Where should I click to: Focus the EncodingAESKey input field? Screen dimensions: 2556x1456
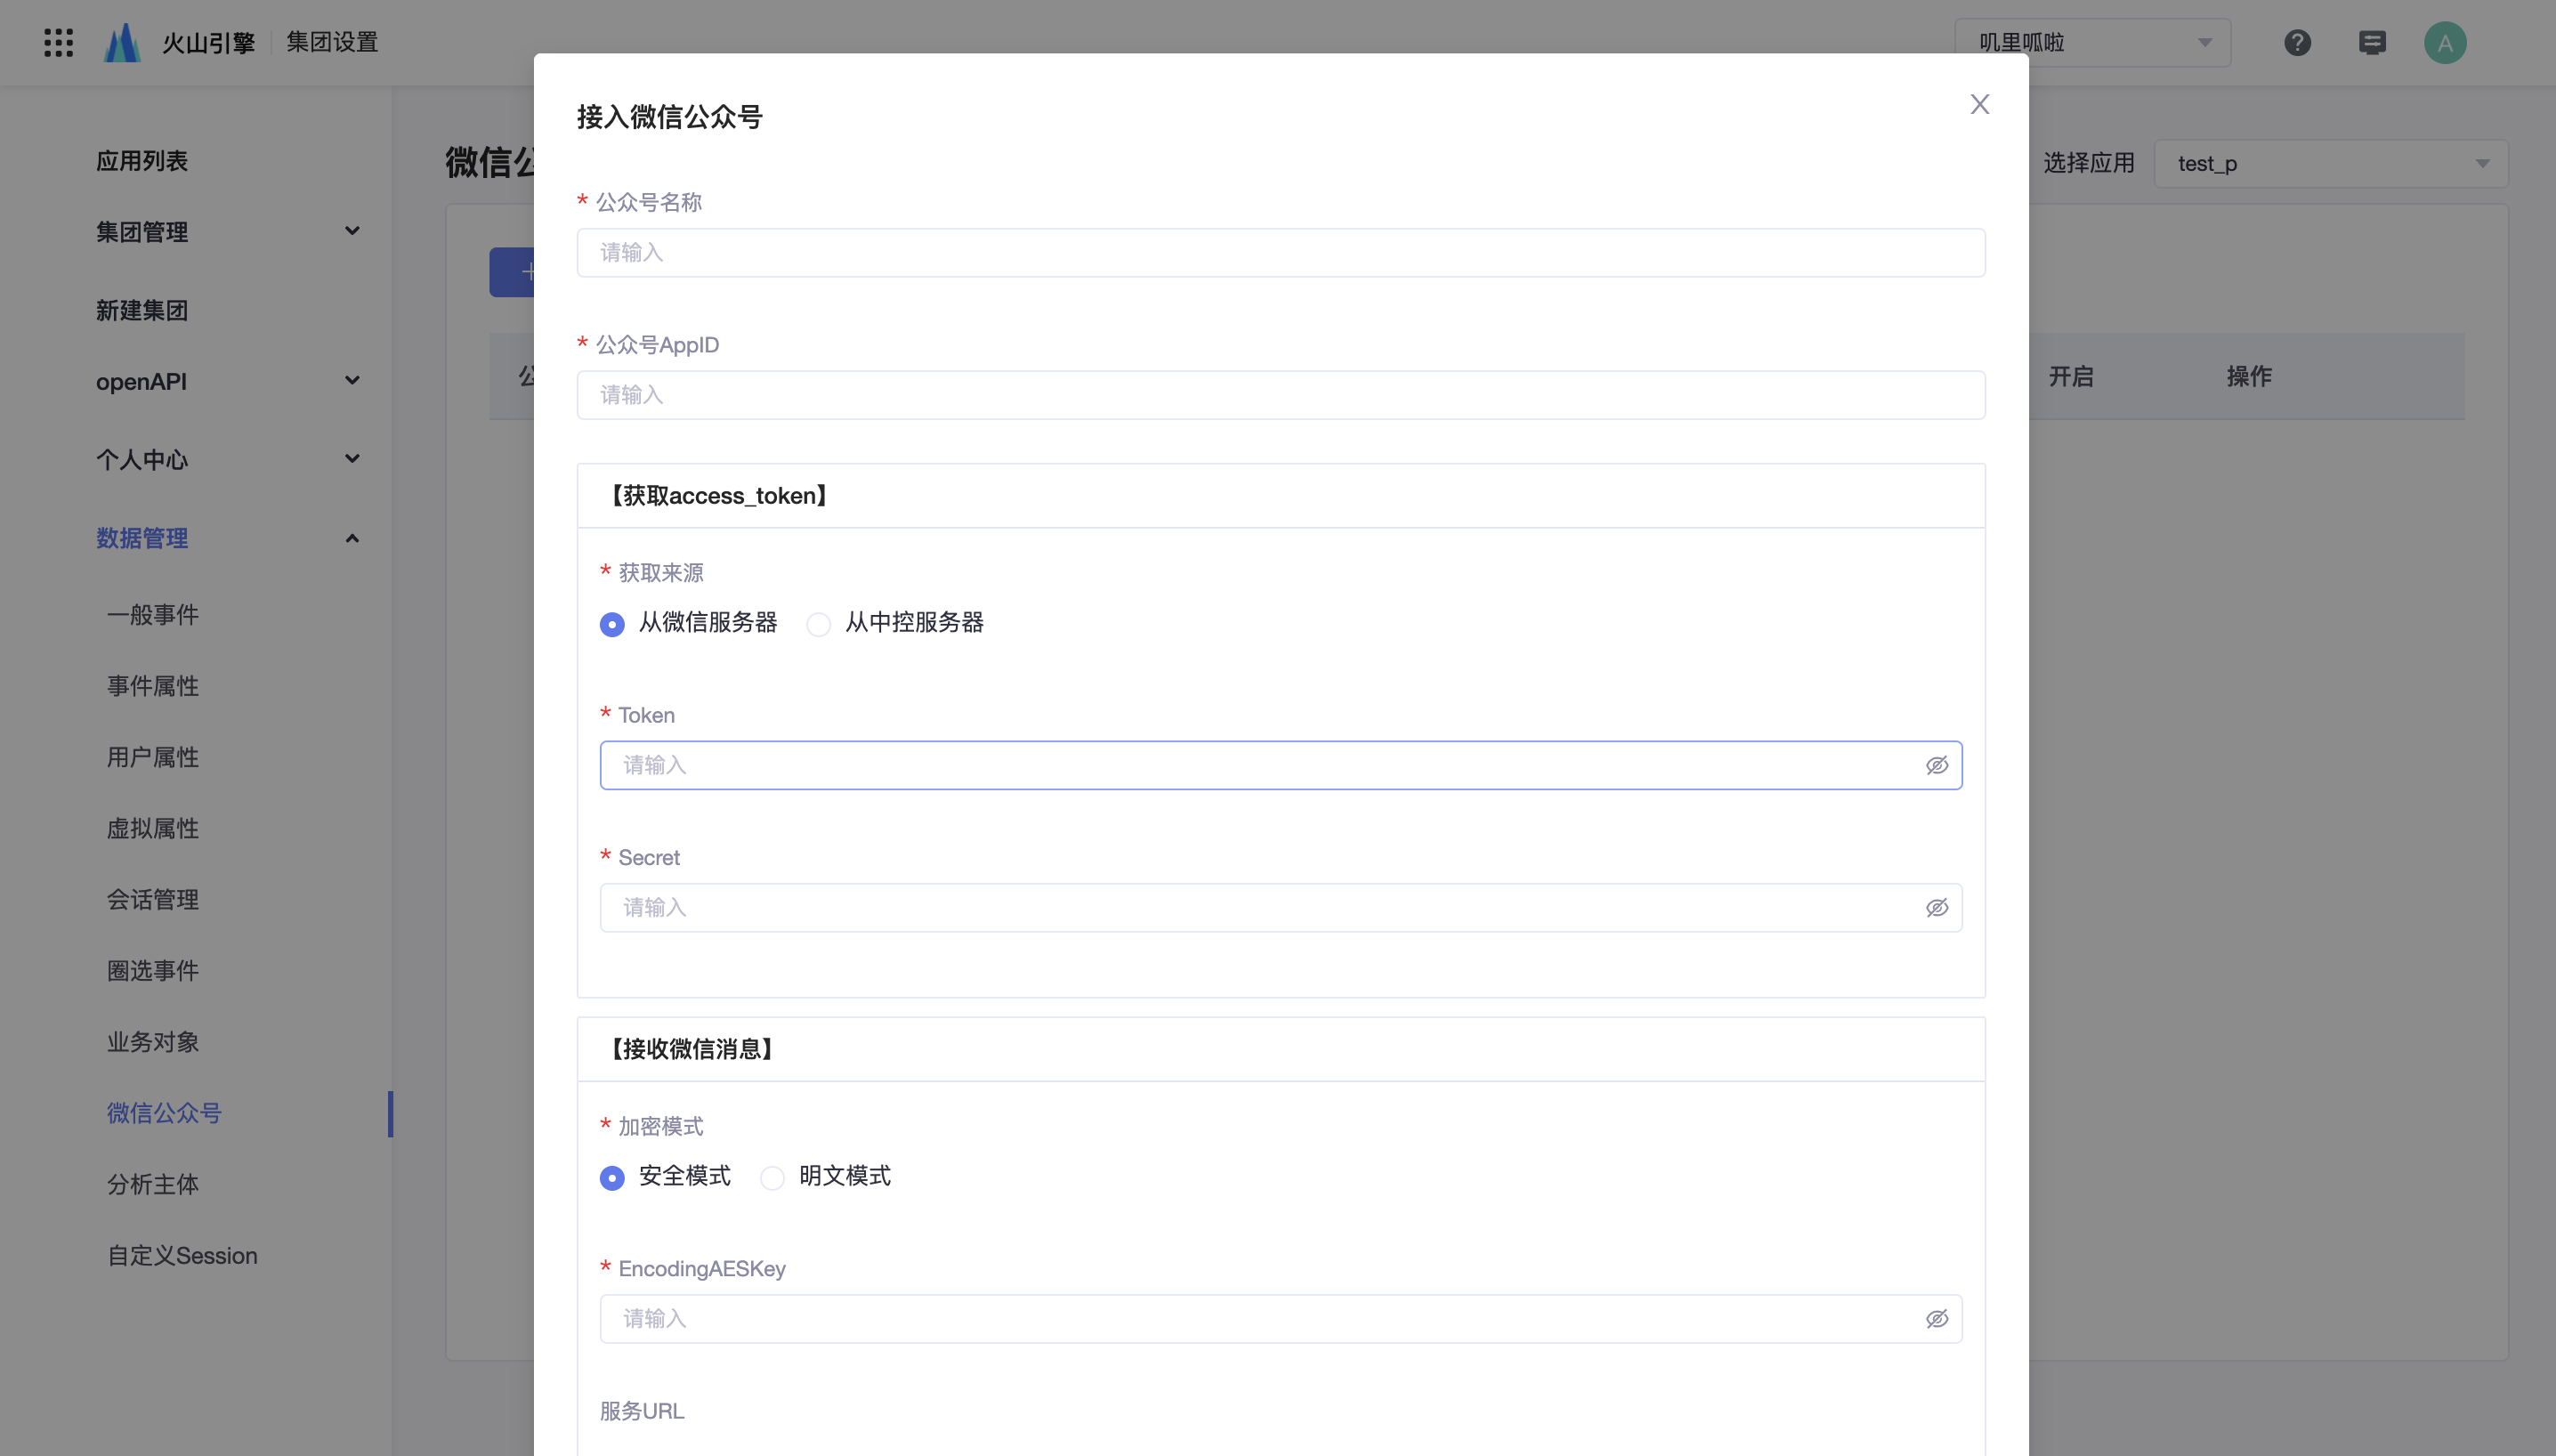(x=1280, y=1318)
